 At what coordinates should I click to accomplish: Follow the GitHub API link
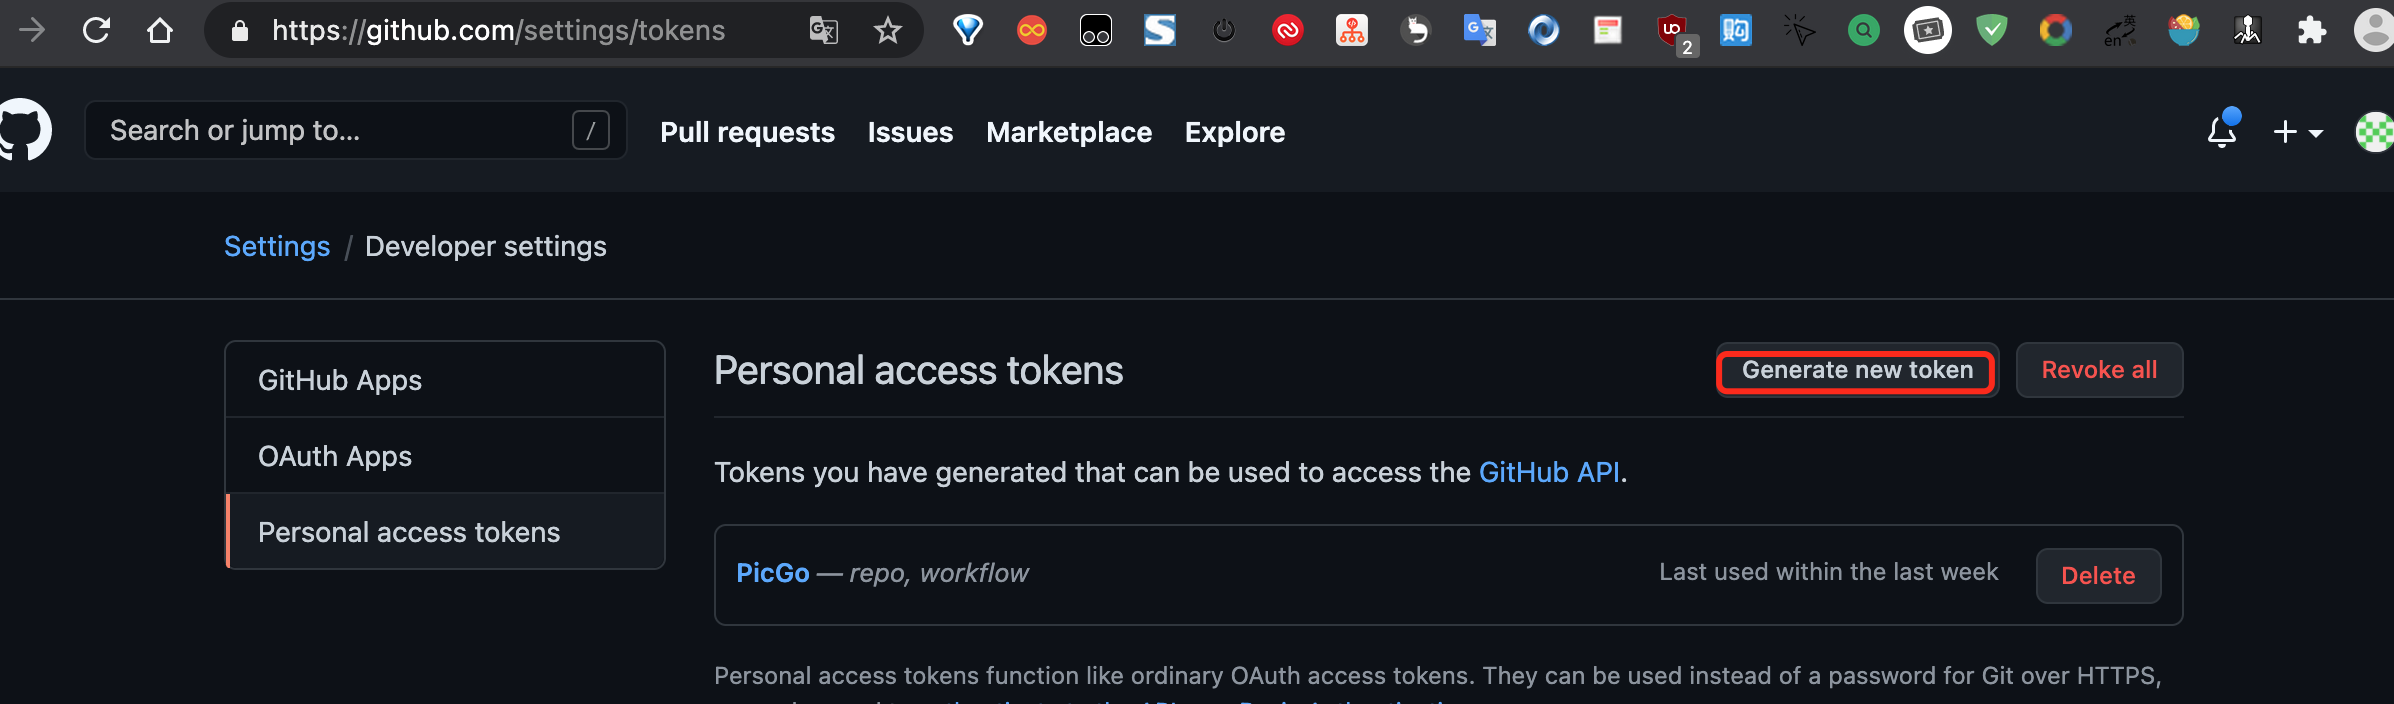click(x=1549, y=472)
